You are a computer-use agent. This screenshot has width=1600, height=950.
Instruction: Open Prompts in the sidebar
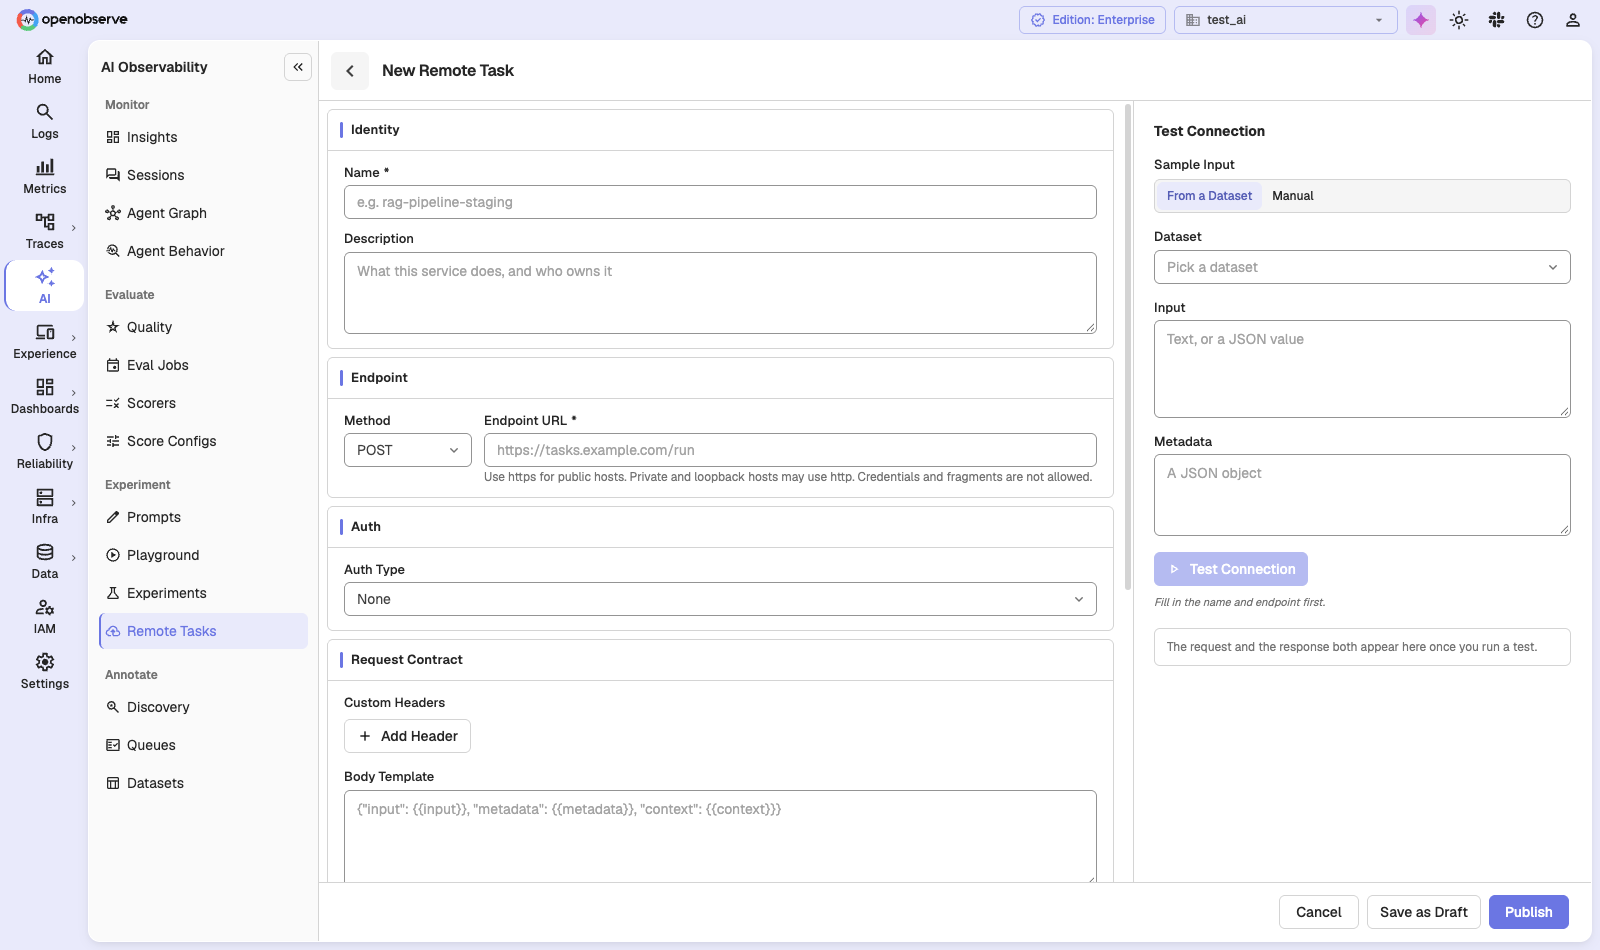coord(203,517)
